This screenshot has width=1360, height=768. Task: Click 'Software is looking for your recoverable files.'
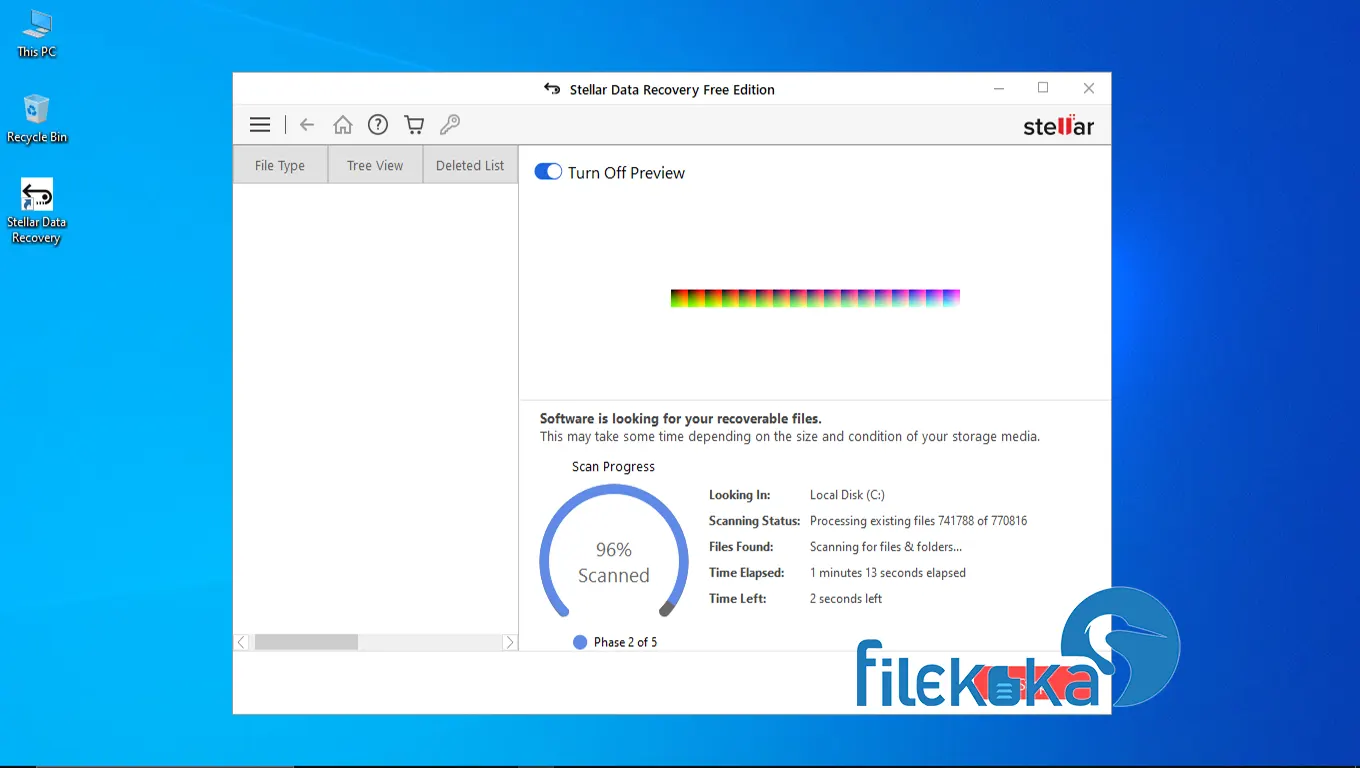pyautogui.click(x=681, y=419)
